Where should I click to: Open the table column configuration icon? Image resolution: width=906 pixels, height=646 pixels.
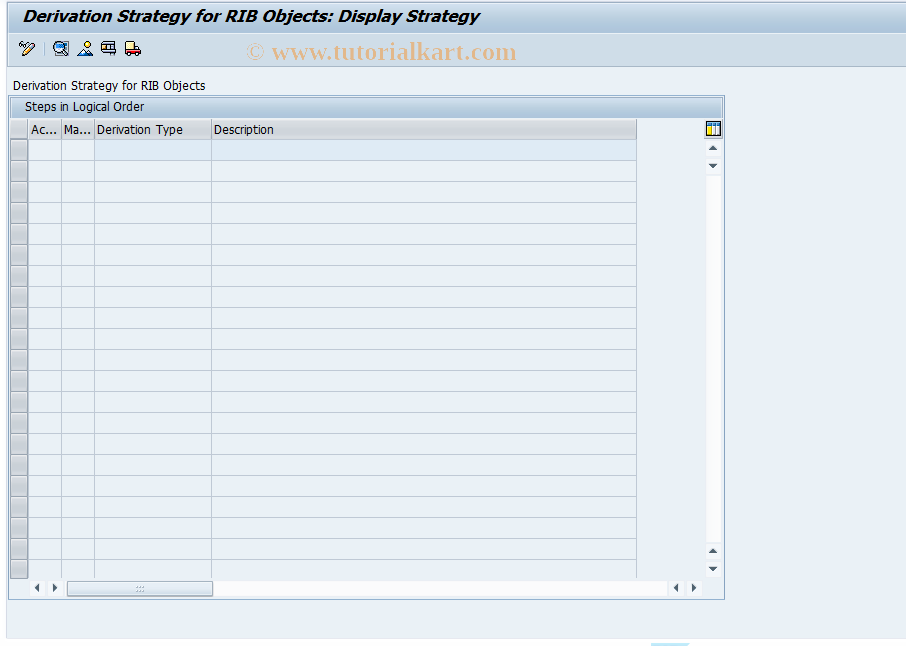pos(713,129)
